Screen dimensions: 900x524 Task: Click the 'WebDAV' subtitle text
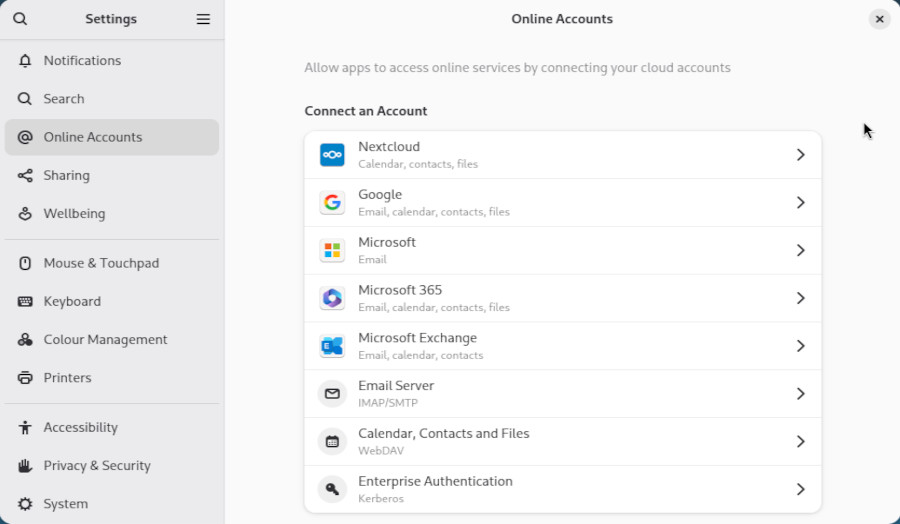coord(381,451)
